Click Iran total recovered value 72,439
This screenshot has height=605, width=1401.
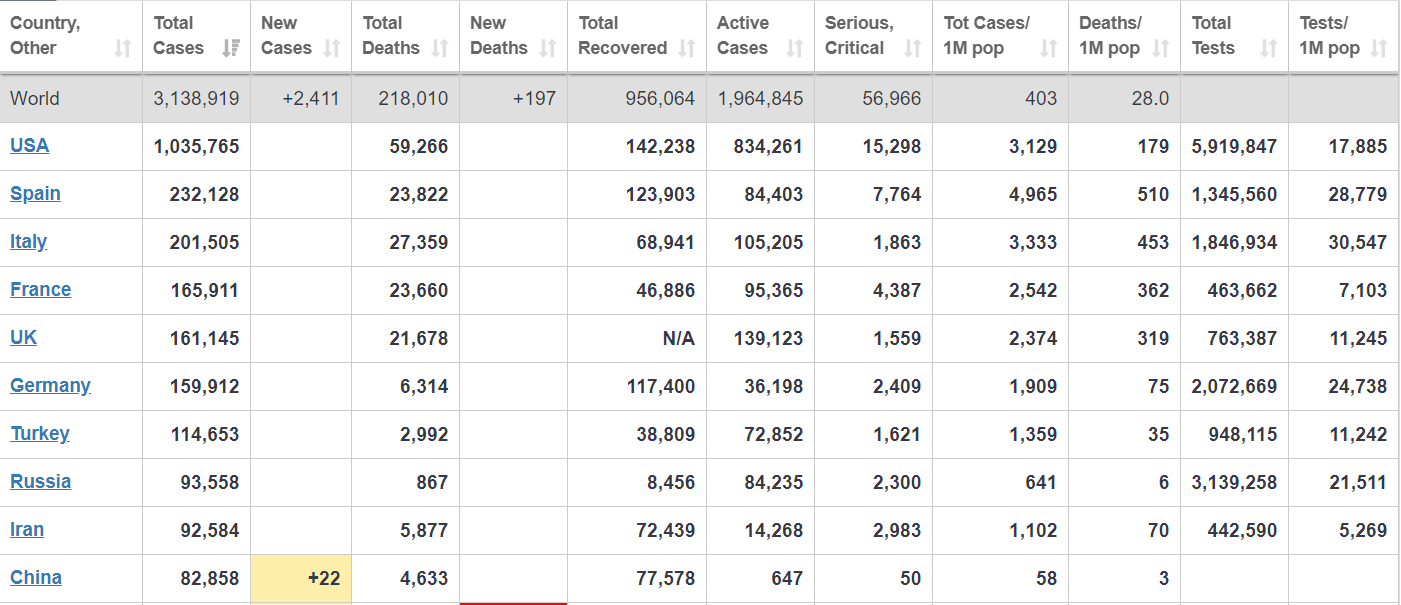(665, 530)
